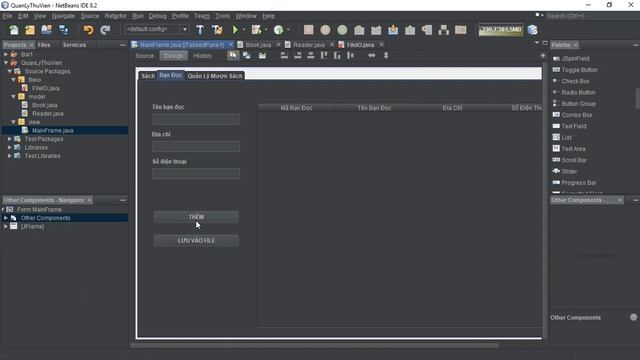
Task: Select Check Box in the Palette
Action: pyautogui.click(x=575, y=81)
